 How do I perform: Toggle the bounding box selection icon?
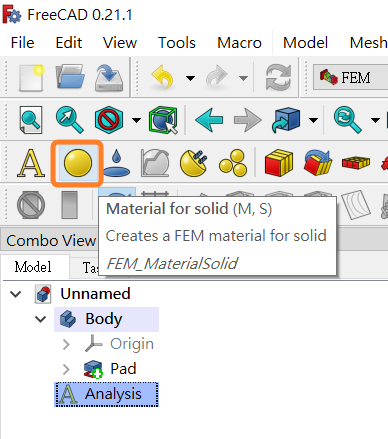pyautogui.click(x=163, y=120)
